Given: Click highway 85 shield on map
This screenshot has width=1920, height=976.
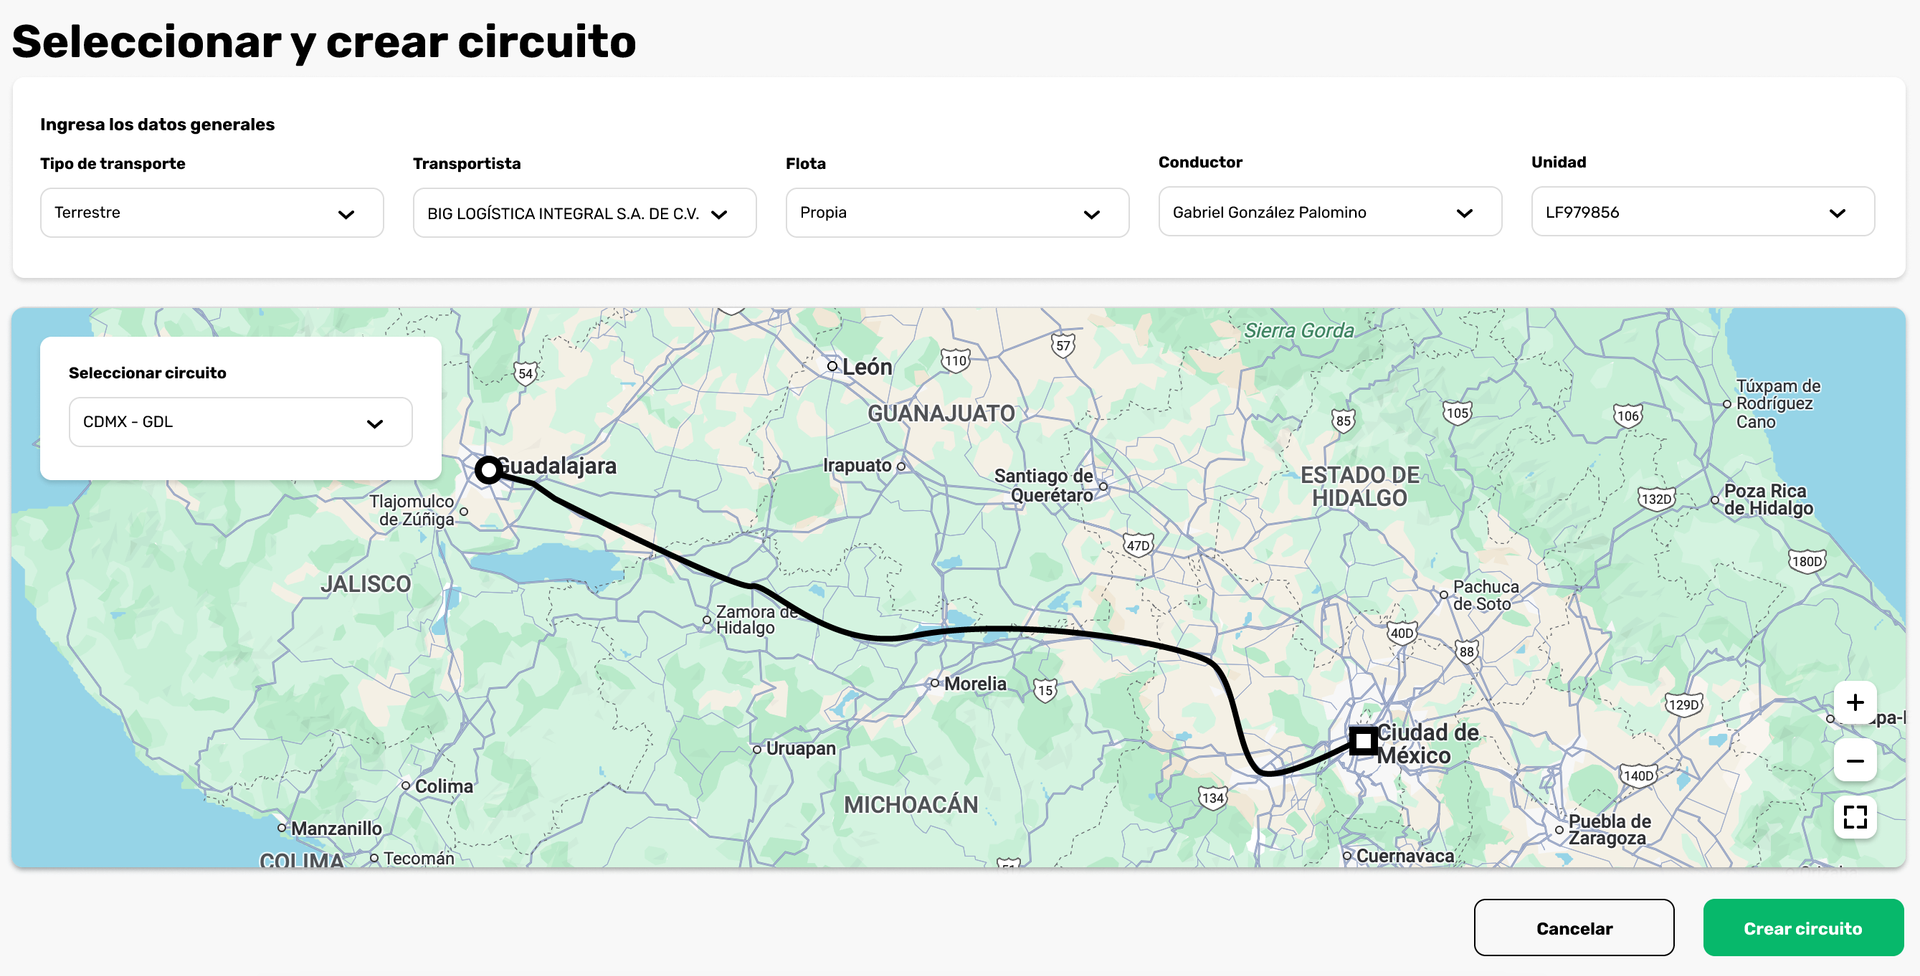Looking at the screenshot, I should point(1343,421).
